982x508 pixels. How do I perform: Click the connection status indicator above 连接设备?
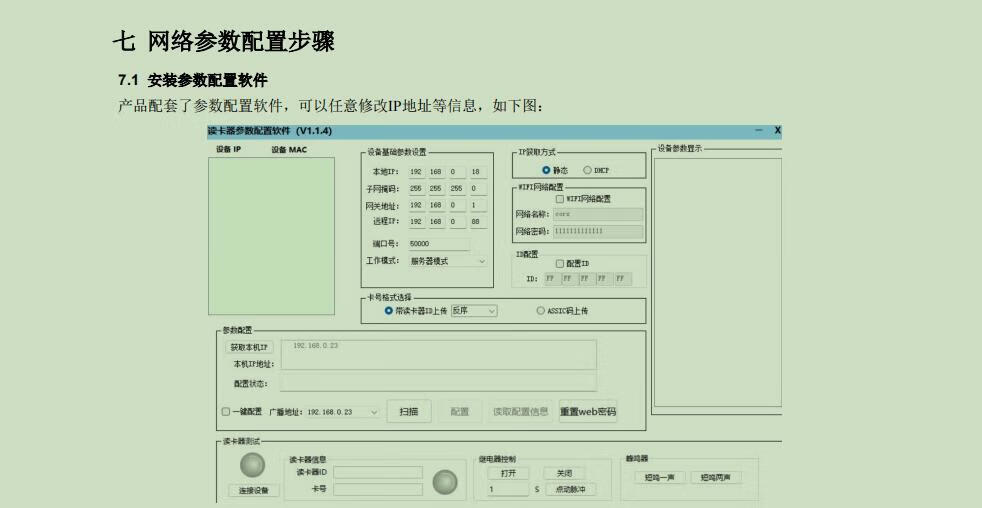click(253, 466)
